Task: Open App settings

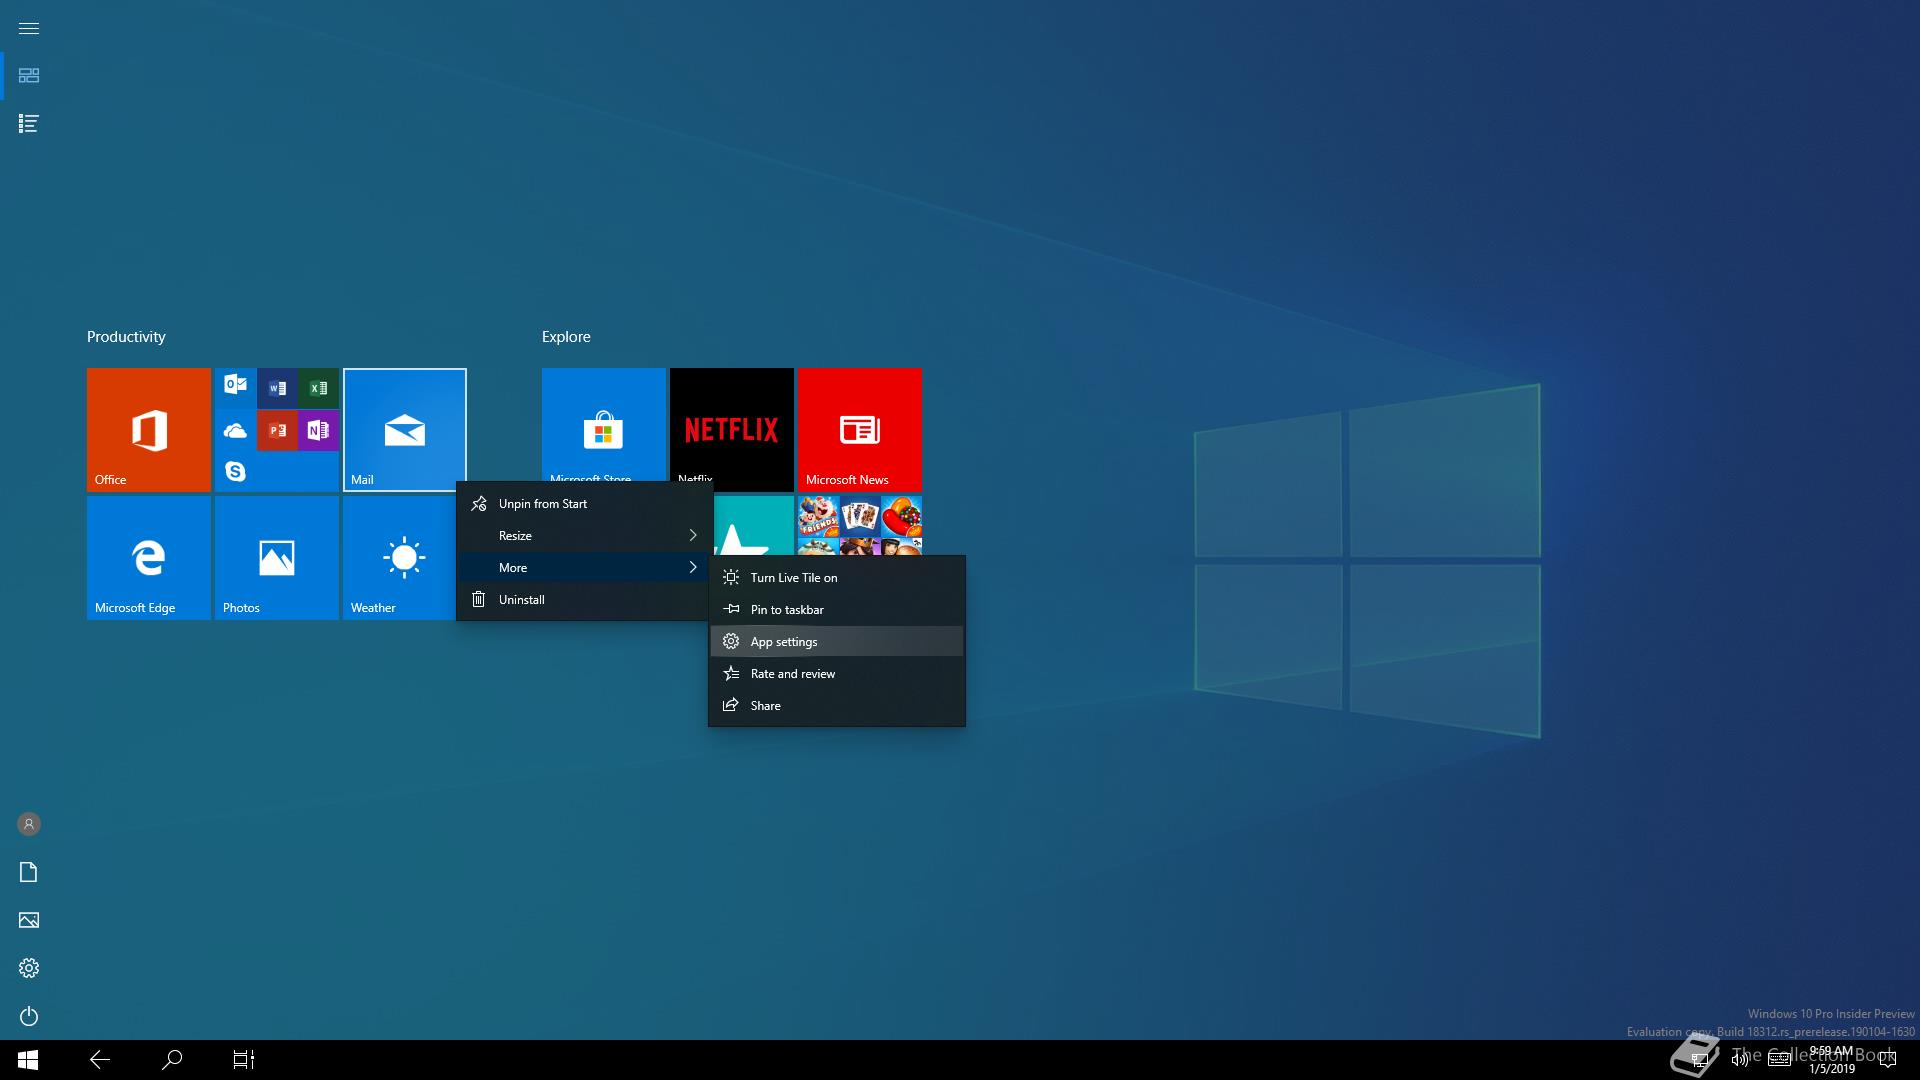Action: pyautogui.click(x=837, y=642)
